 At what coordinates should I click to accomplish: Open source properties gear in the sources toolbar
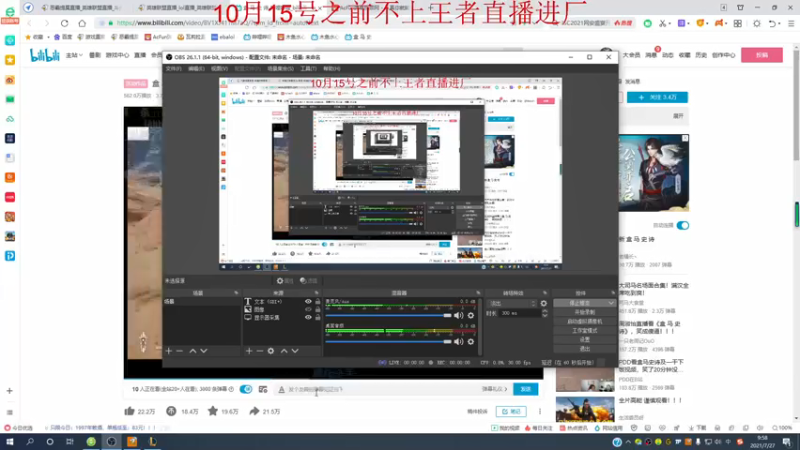pos(271,351)
